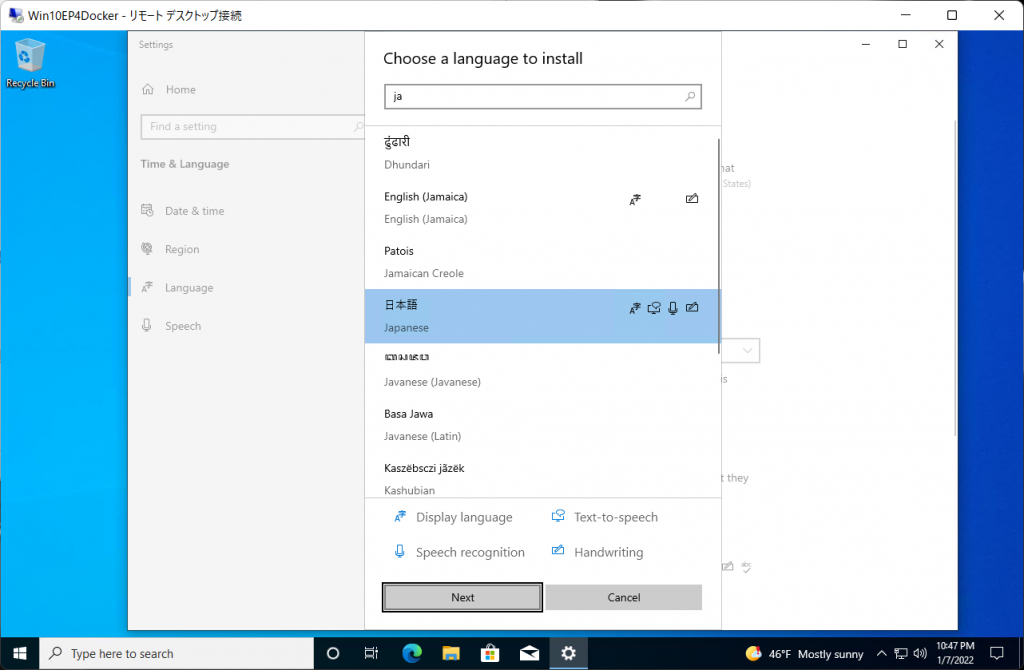Image resolution: width=1024 pixels, height=670 pixels.
Task: Click the handwriting icon on English (Jamaica) row
Action: (x=692, y=199)
